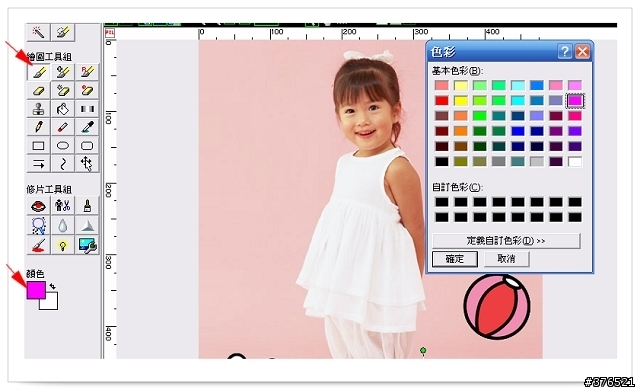Select the sparkle magic eraser tool

(x=63, y=91)
